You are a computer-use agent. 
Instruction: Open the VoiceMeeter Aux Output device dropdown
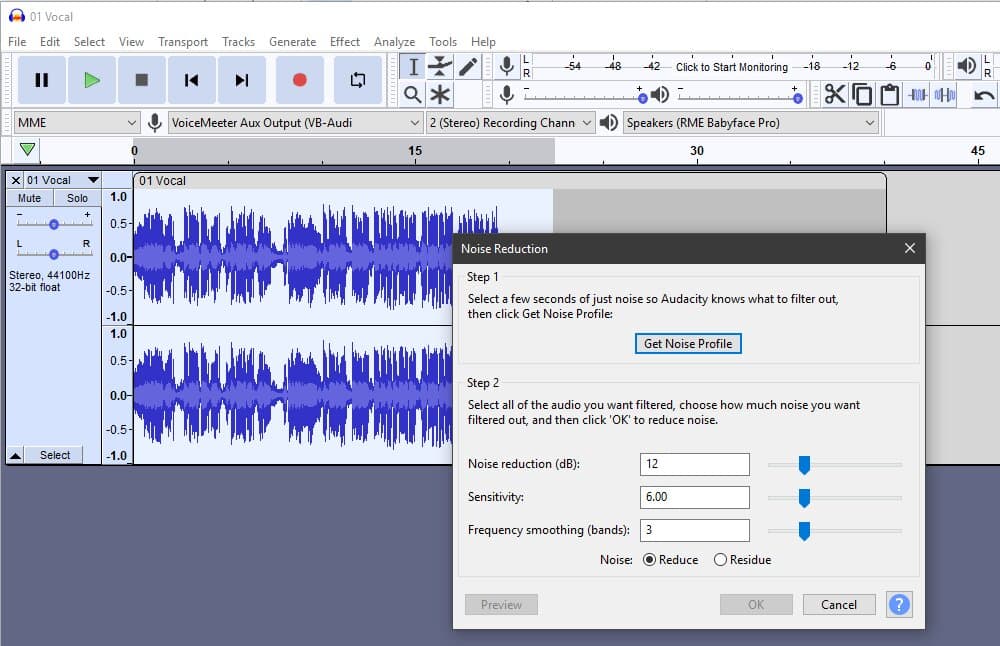[x=295, y=122]
